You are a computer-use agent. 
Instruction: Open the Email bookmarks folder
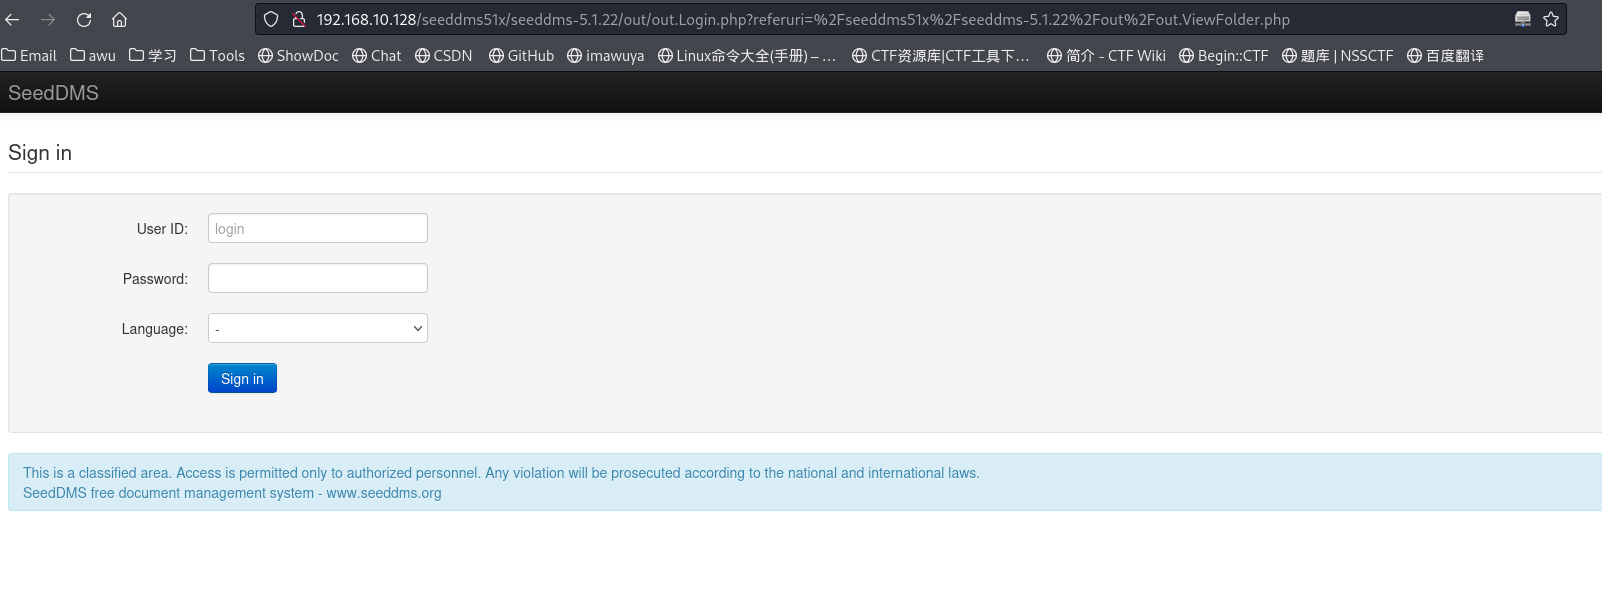[29, 56]
